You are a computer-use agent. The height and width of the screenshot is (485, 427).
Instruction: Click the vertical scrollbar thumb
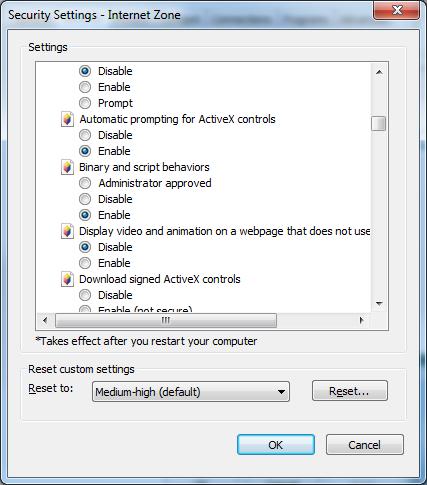point(379,123)
